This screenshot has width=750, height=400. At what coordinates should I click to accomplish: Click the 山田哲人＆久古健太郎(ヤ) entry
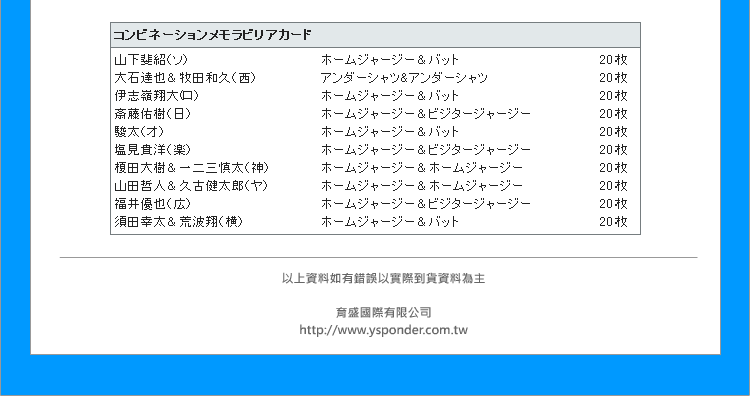pyautogui.click(x=191, y=186)
